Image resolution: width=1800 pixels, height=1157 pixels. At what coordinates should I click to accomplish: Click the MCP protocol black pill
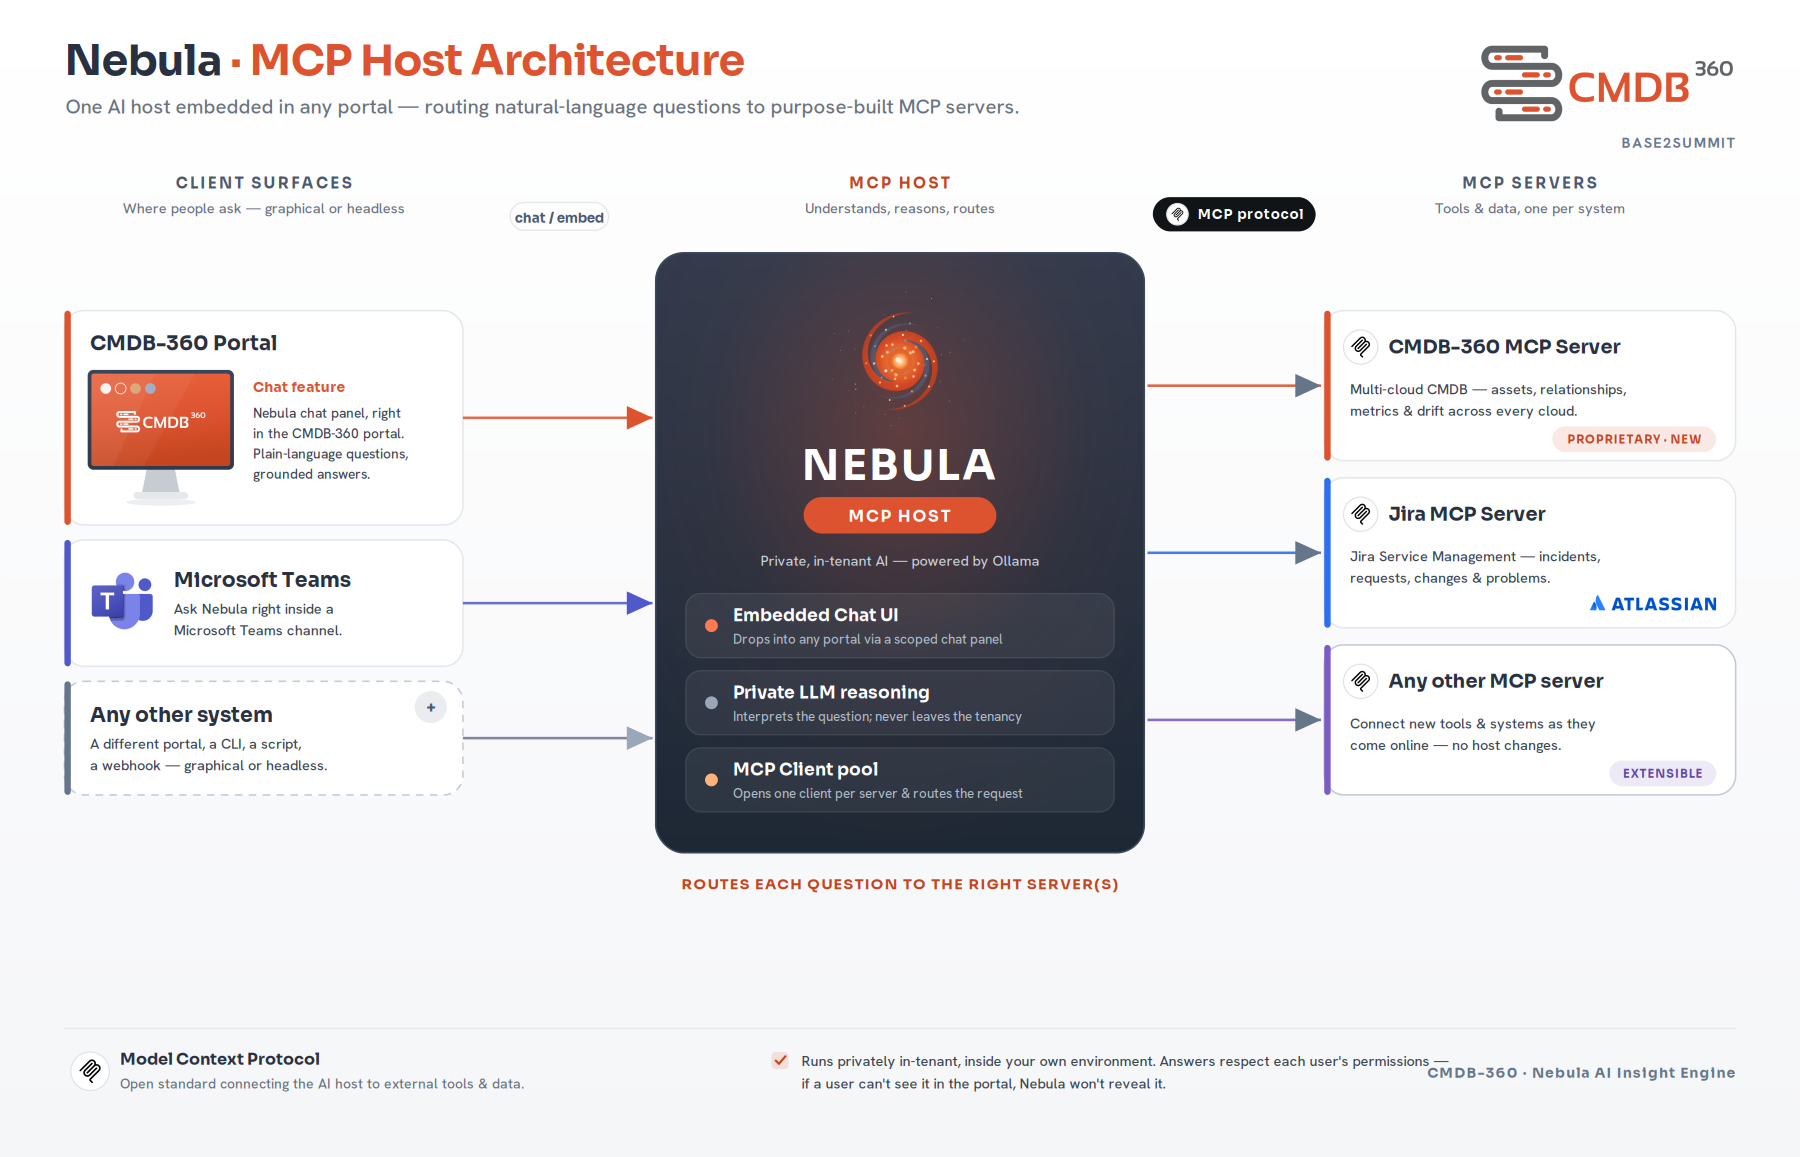point(1234,214)
